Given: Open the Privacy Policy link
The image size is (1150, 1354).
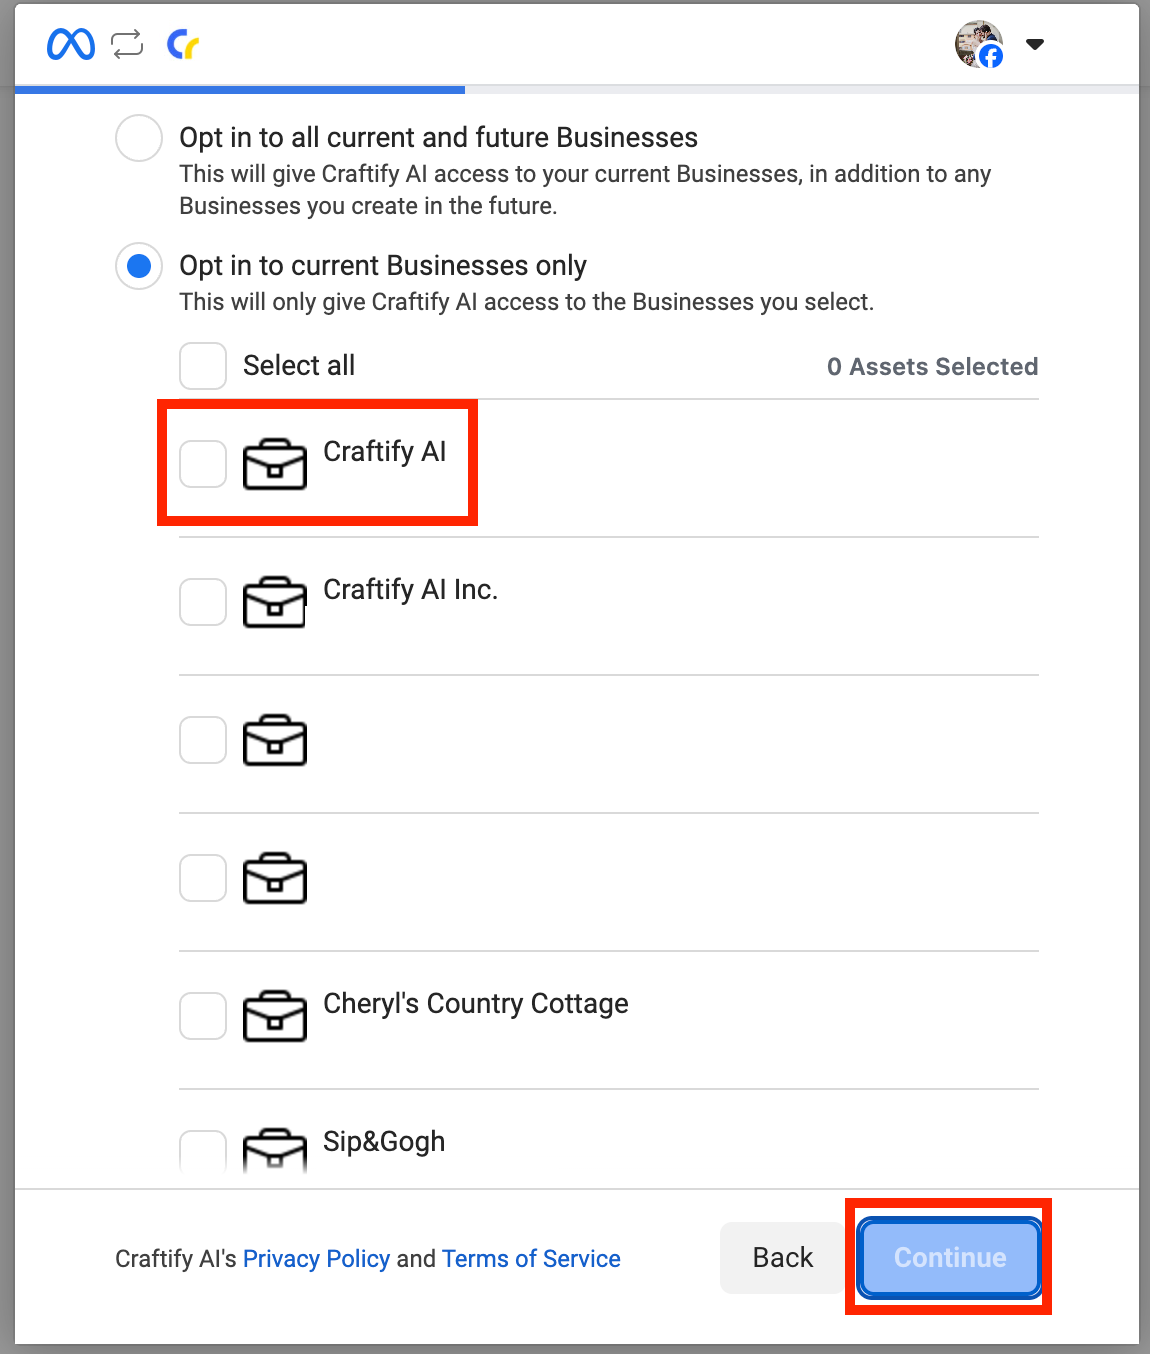Looking at the screenshot, I should coord(316,1258).
